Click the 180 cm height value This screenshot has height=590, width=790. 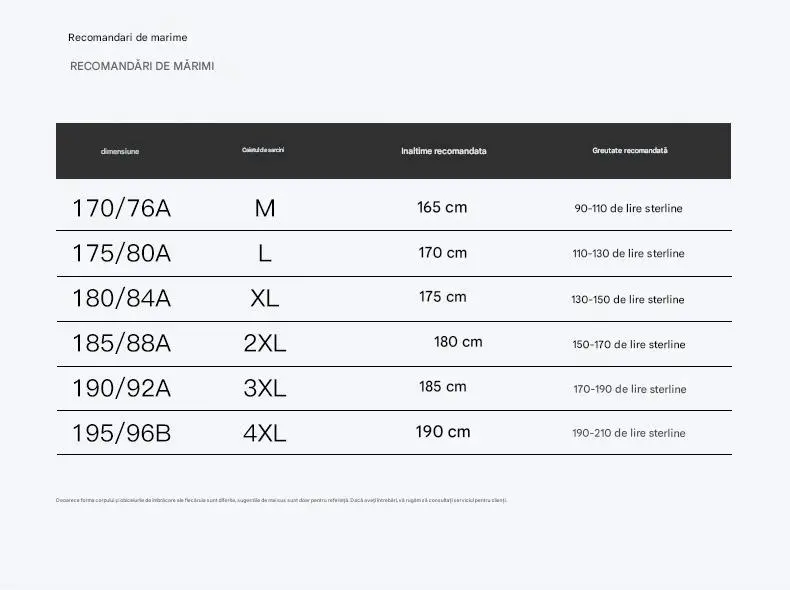tap(458, 342)
